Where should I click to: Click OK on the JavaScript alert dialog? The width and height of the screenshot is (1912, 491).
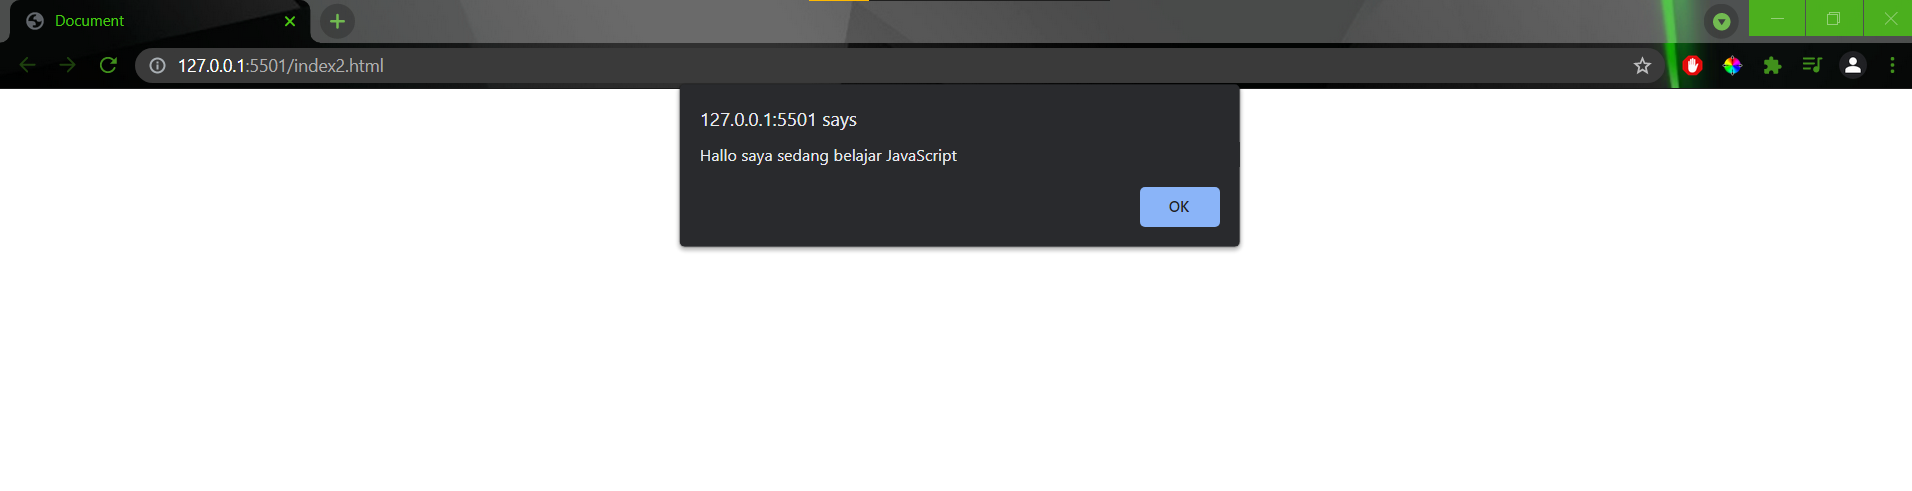(1179, 207)
